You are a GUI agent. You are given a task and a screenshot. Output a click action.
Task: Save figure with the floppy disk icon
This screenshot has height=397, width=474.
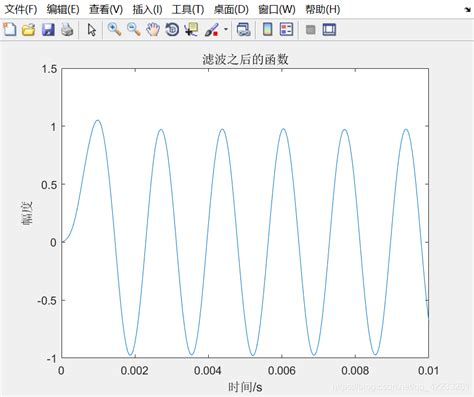click(48, 30)
